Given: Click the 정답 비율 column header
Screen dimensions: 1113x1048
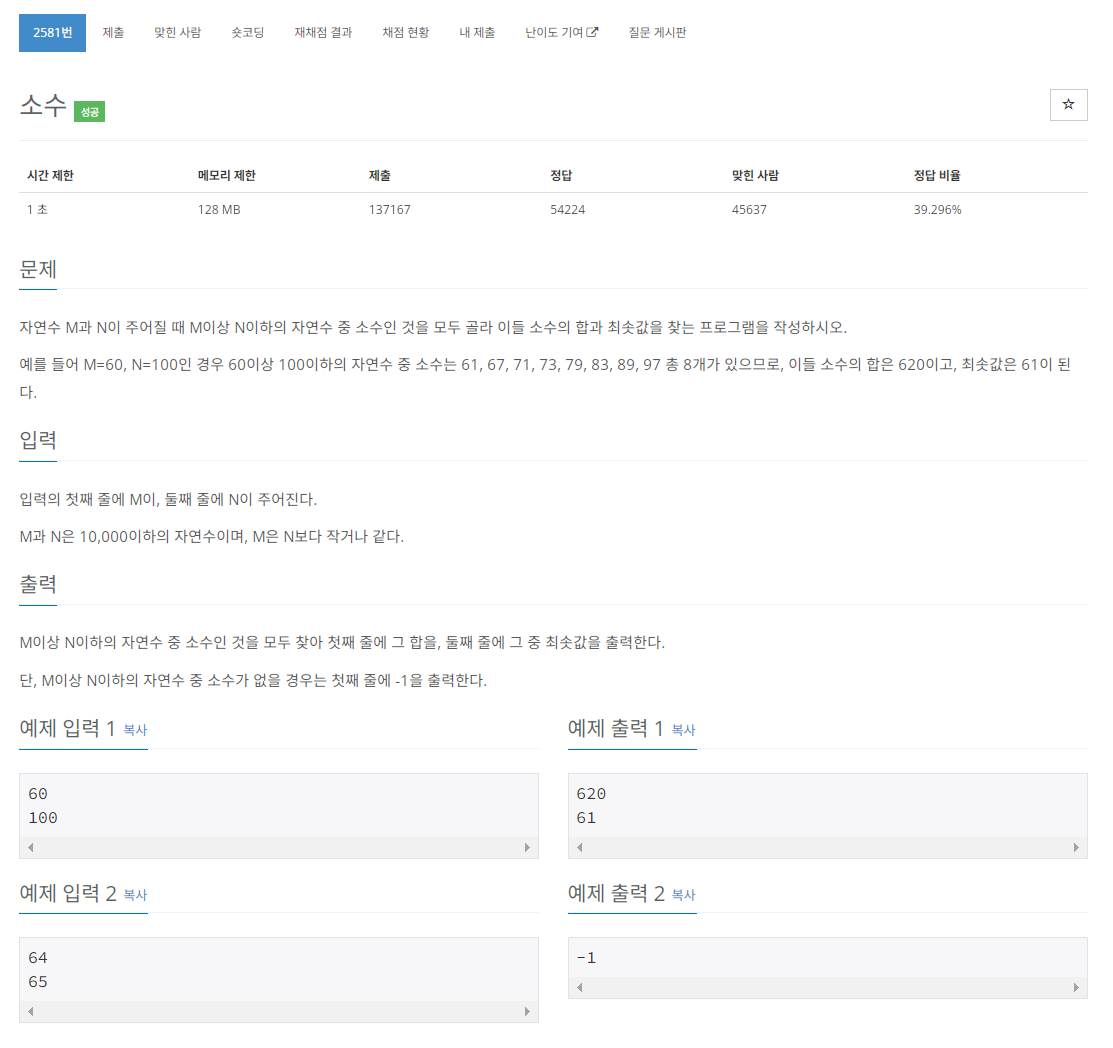Looking at the screenshot, I should (937, 175).
